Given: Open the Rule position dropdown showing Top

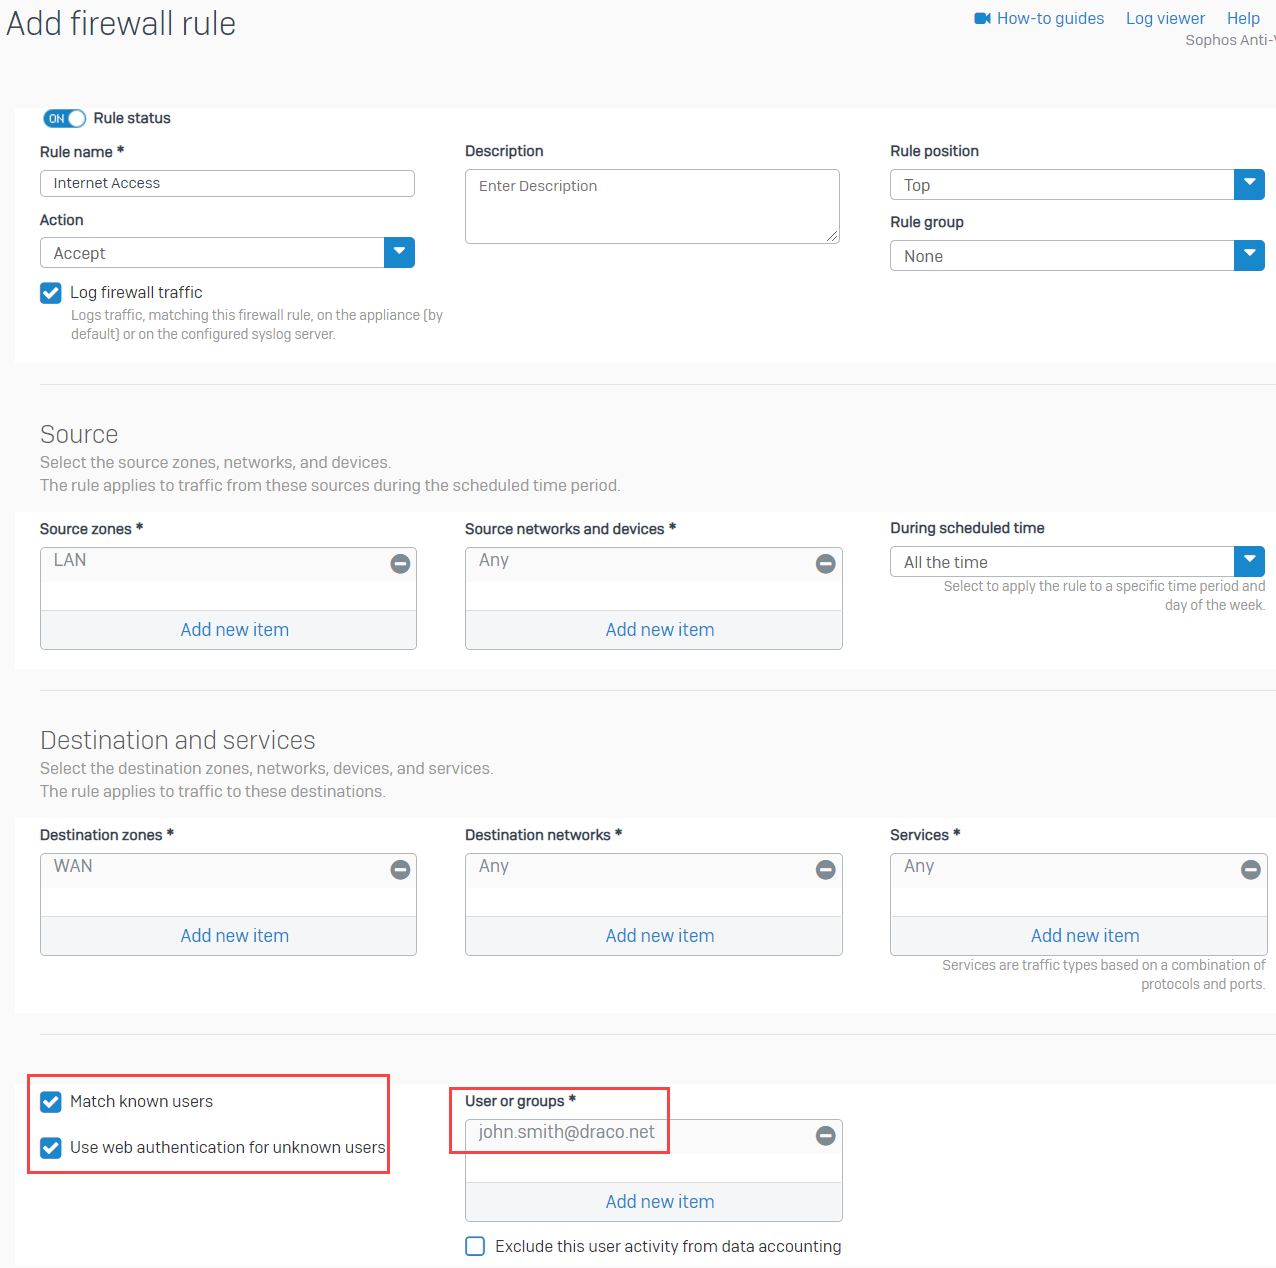Looking at the screenshot, I should 1249,184.
